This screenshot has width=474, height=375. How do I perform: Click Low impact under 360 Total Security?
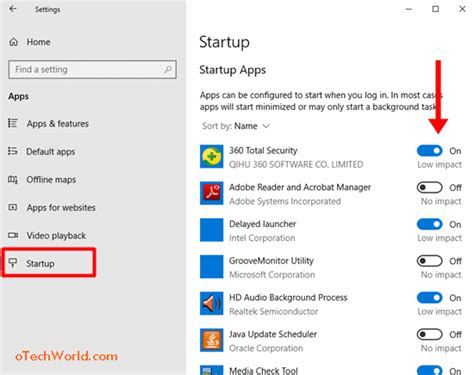(x=439, y=165)
